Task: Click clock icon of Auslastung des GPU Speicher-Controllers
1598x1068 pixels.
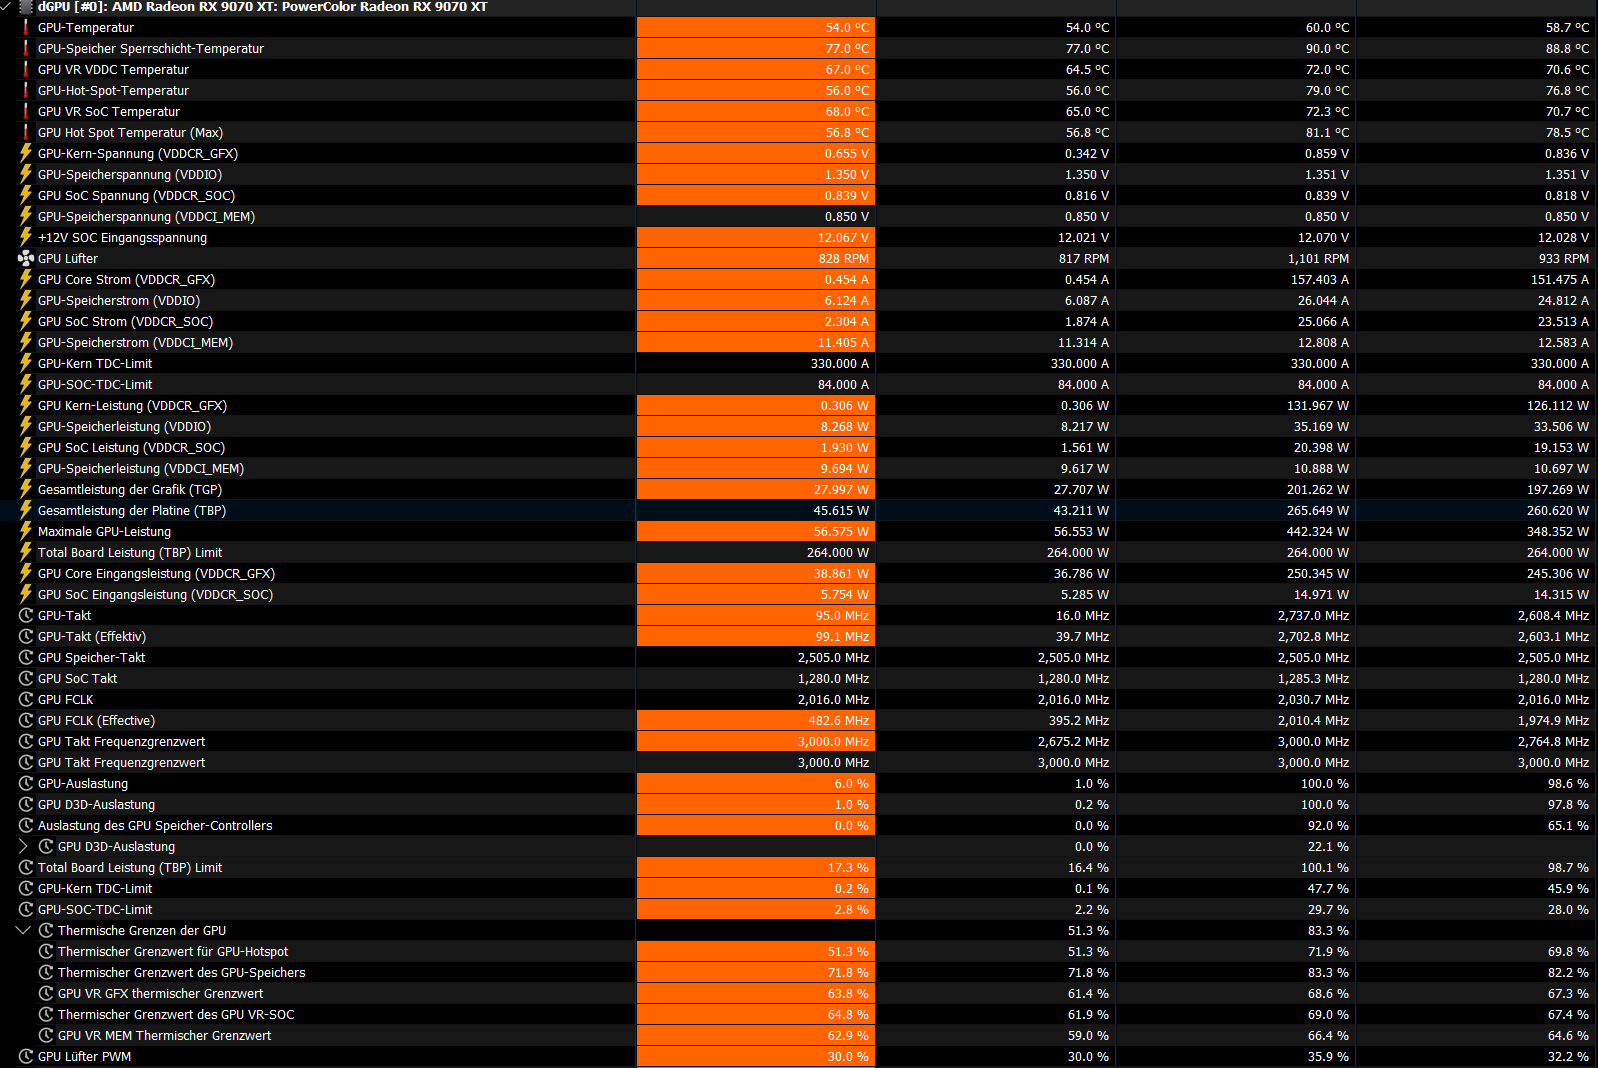Action: point(26,825)
